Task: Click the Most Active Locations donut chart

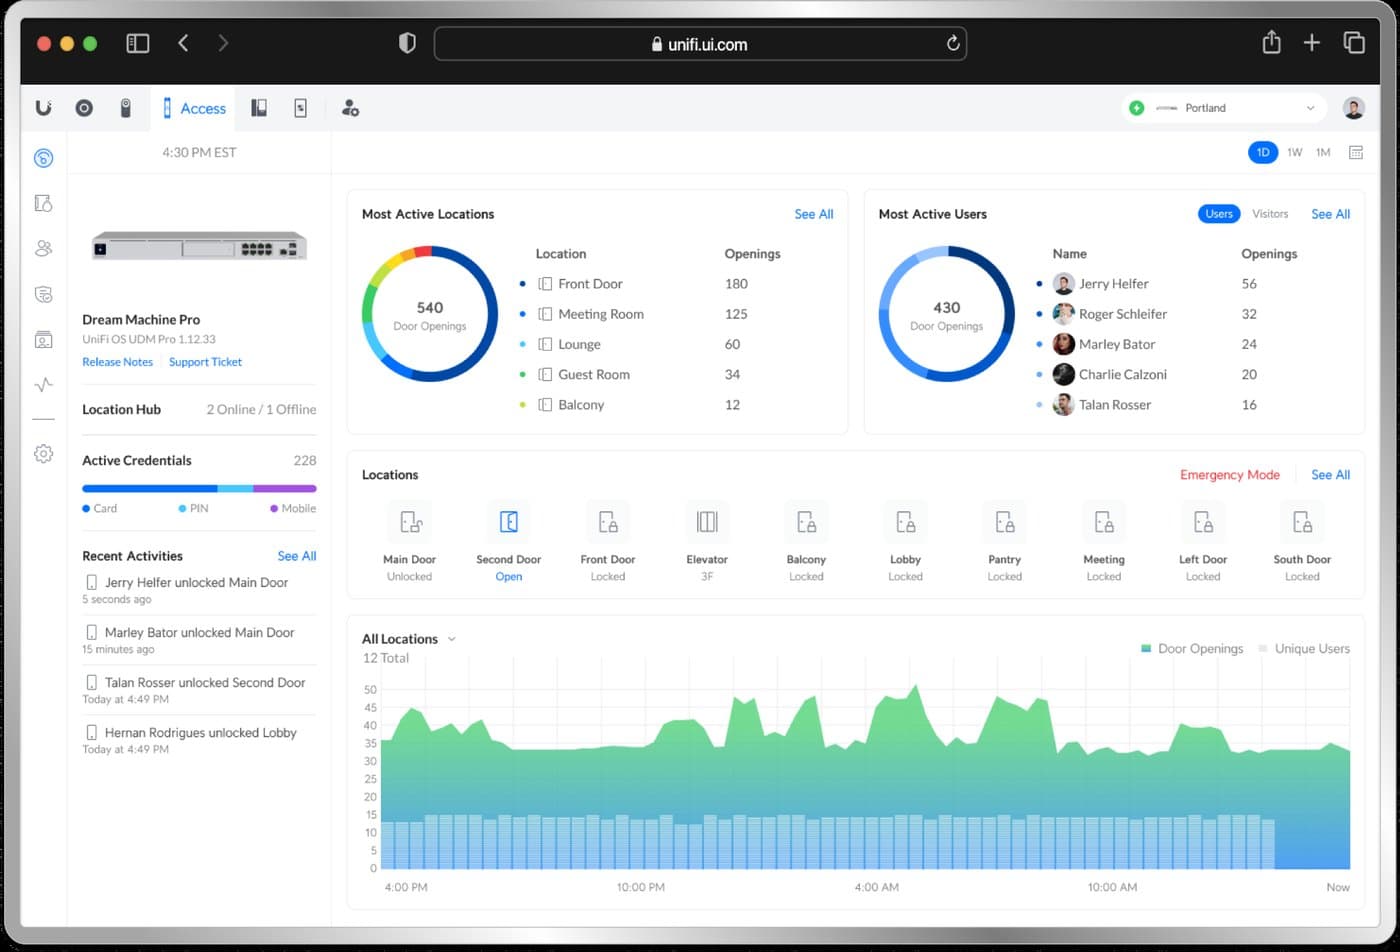Action: [430, 313]
